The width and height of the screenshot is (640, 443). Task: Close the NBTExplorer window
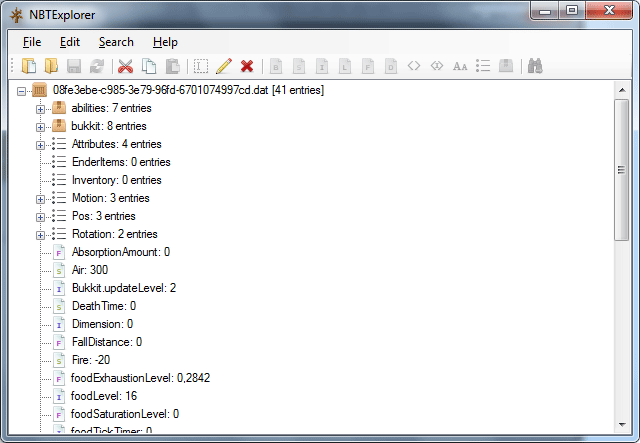tap(609, 11)
